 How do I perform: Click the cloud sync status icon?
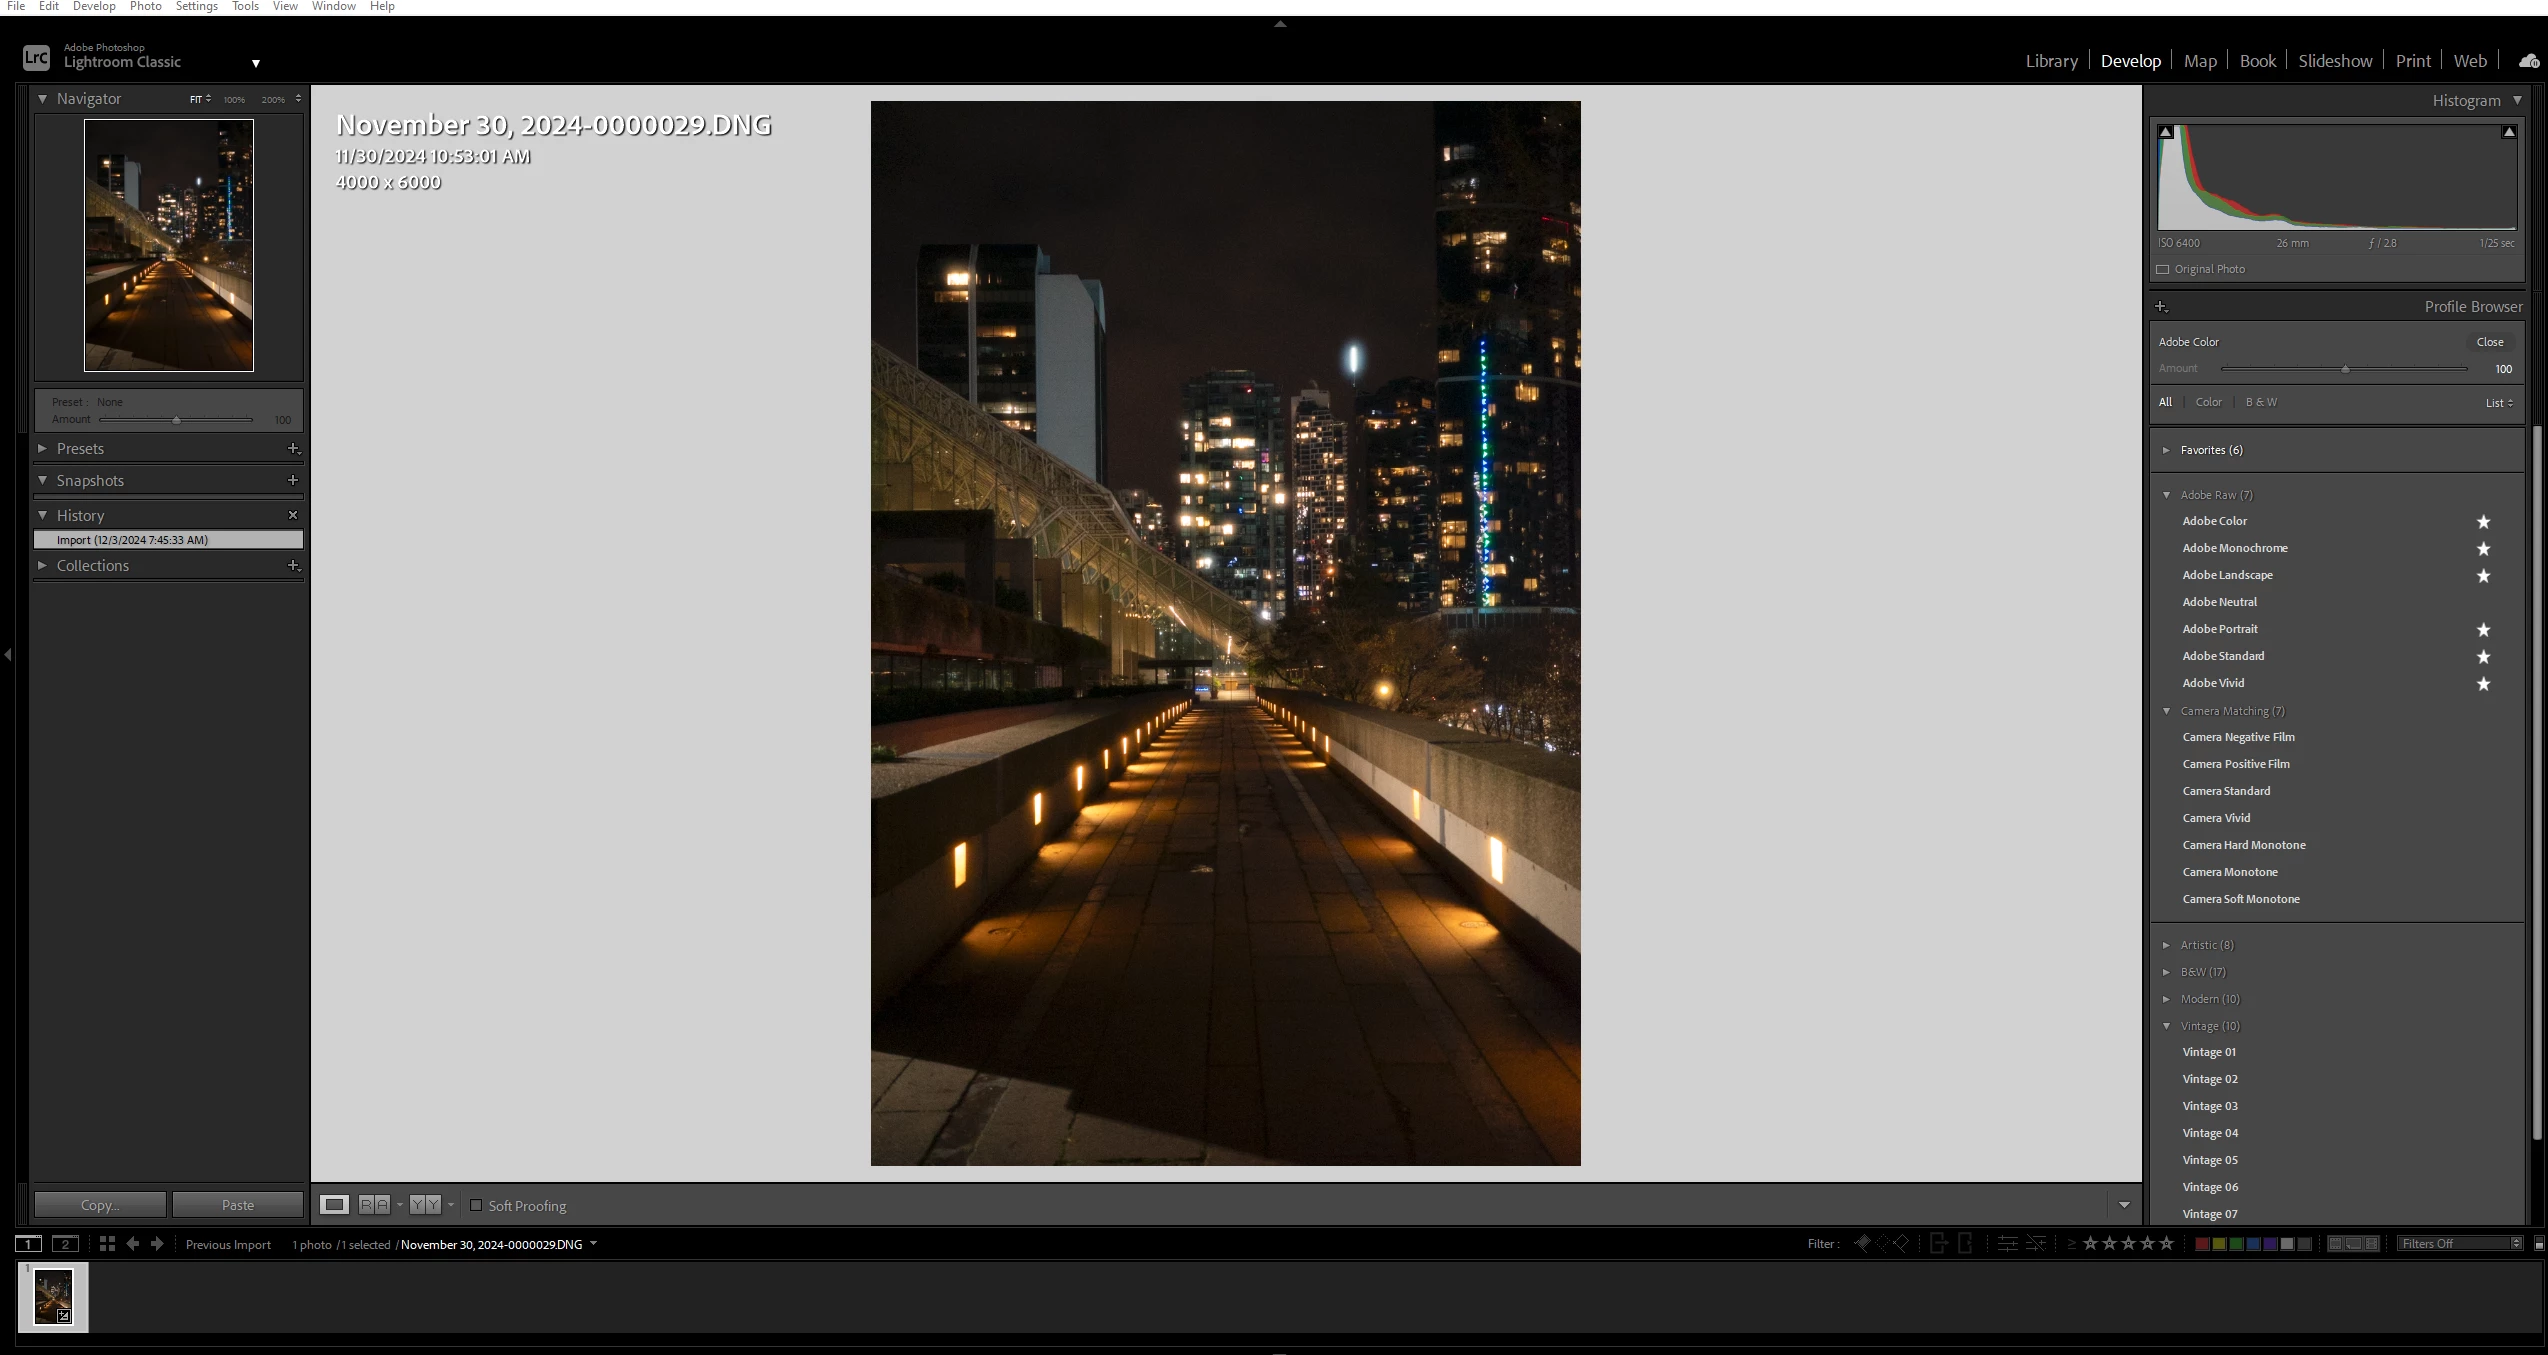coord(2528,61)
